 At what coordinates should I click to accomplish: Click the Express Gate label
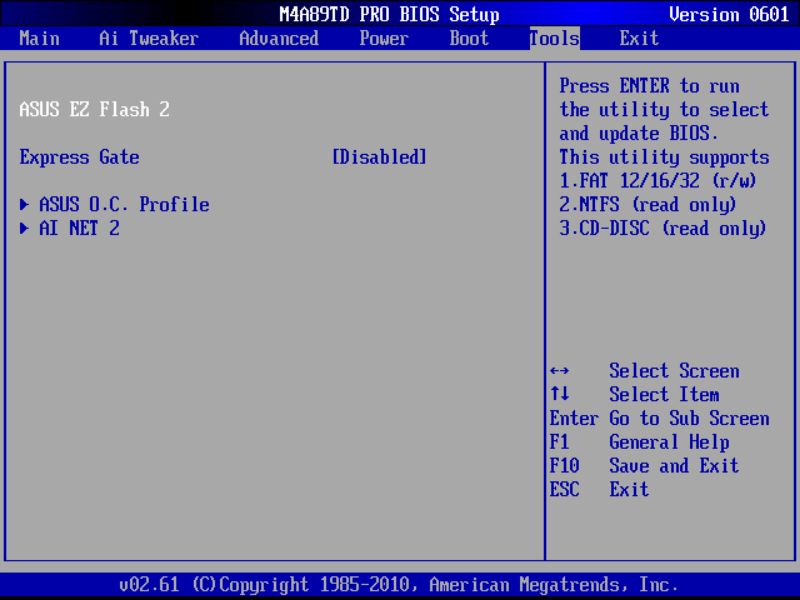[x=78, y=157]
